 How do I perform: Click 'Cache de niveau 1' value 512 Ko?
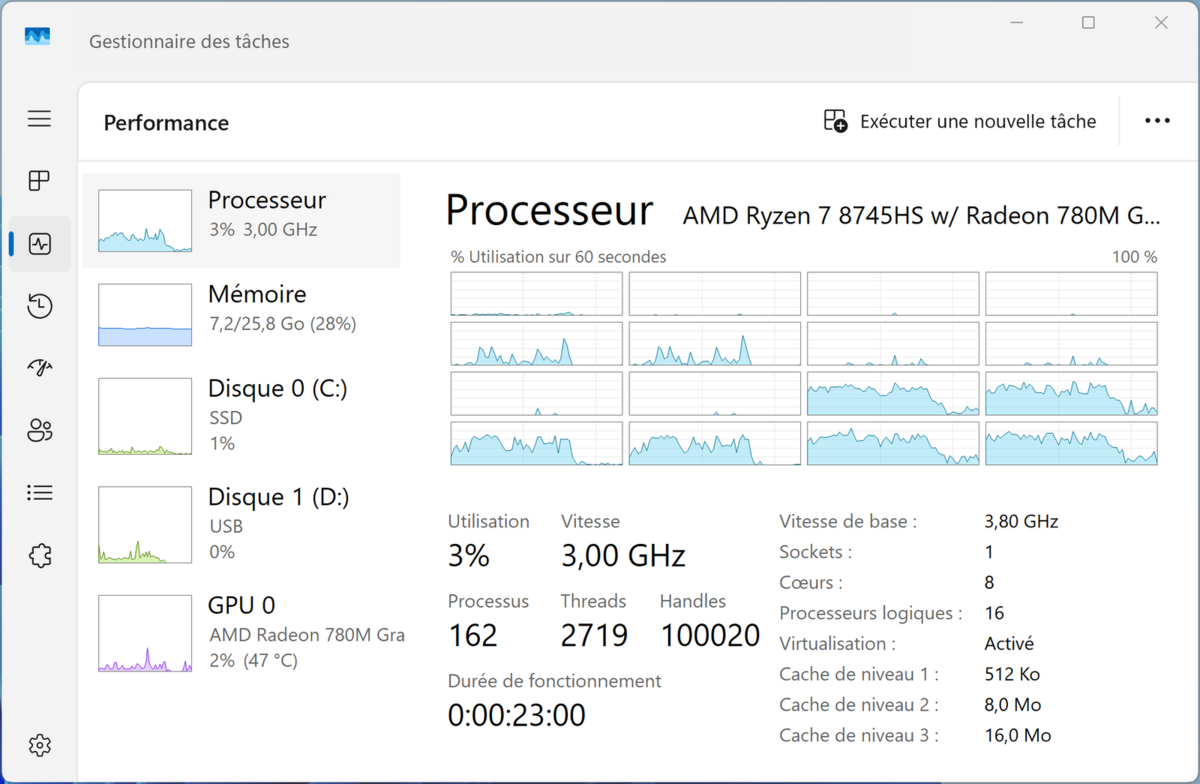point(1014,674)
